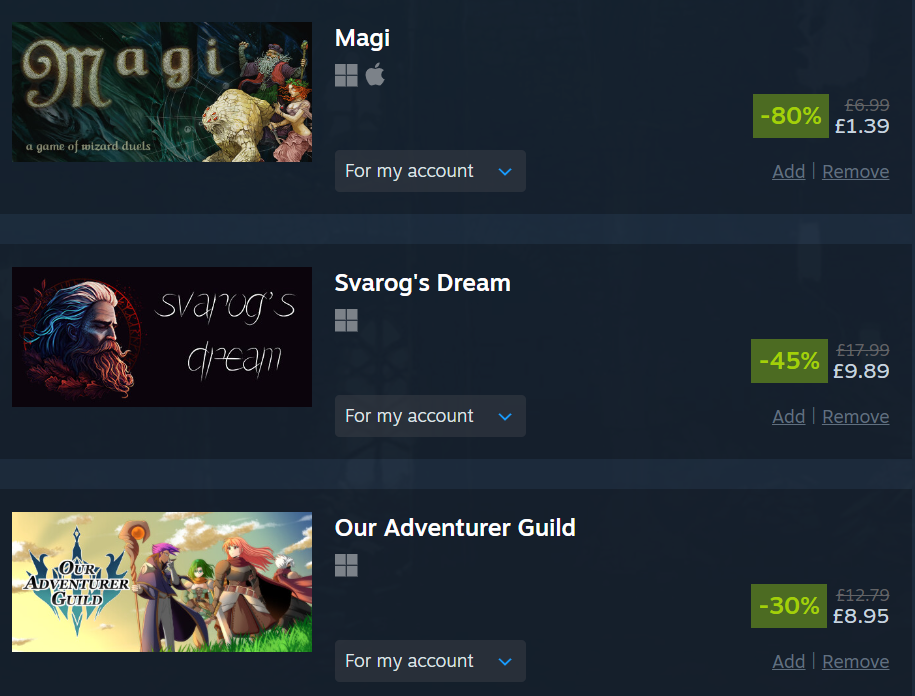Open the Svarog's Dream cover image

[162, 337]
